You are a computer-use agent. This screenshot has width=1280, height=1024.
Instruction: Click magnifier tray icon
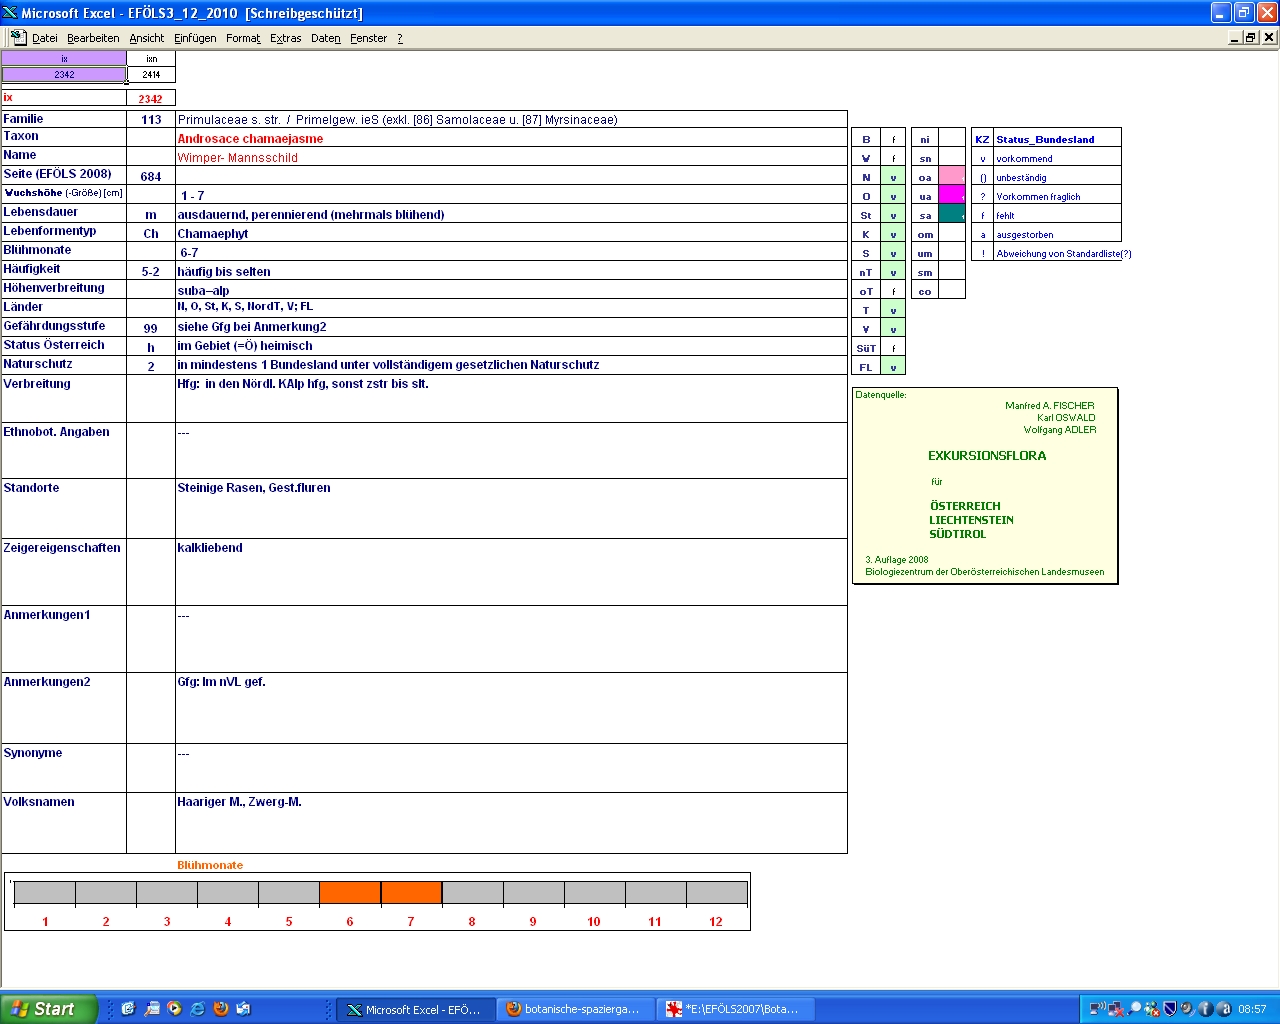1134,1009
